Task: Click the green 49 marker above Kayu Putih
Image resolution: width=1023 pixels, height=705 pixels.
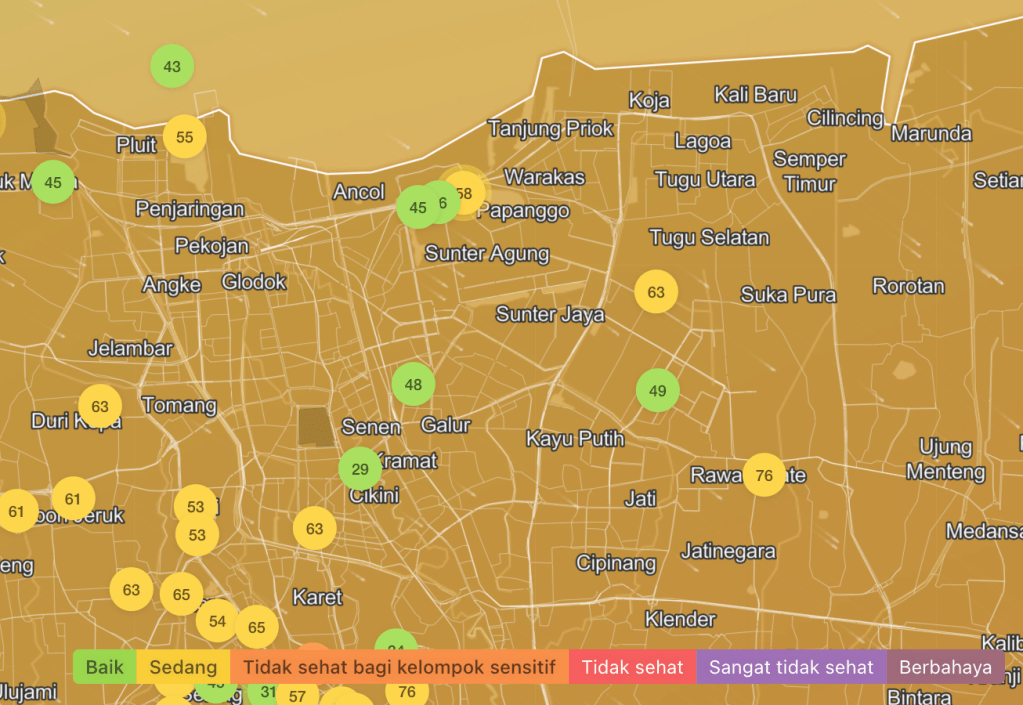Action: pyautogui.click(x=657, y=390)
